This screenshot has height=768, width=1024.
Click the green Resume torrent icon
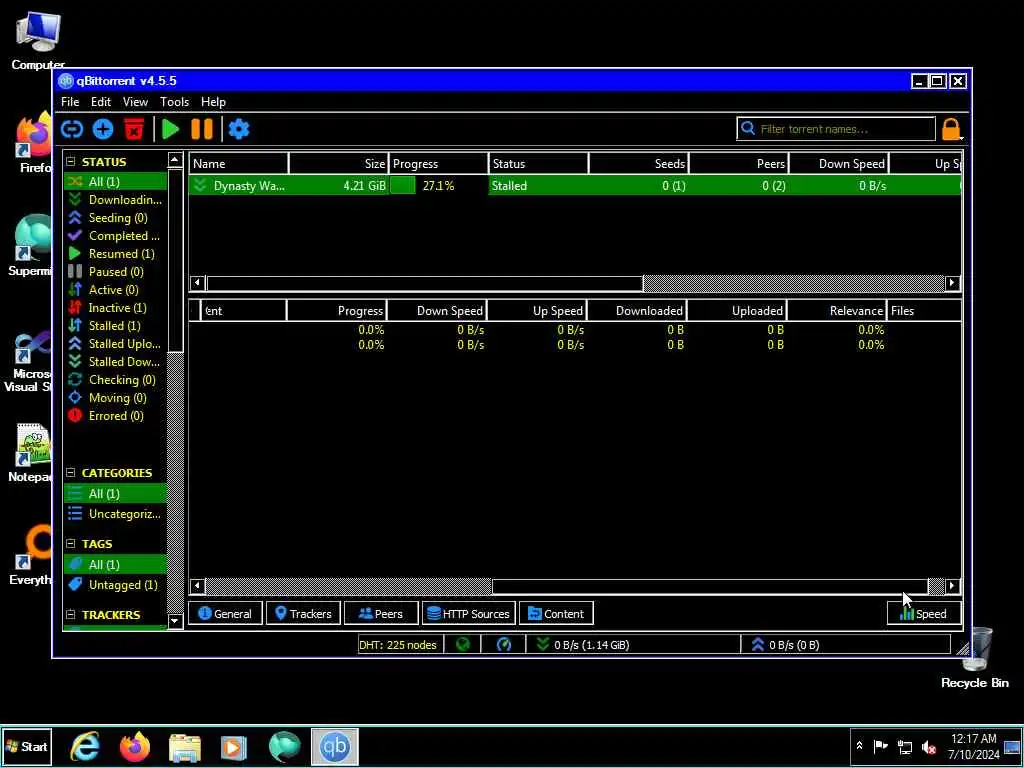[170, 129]
